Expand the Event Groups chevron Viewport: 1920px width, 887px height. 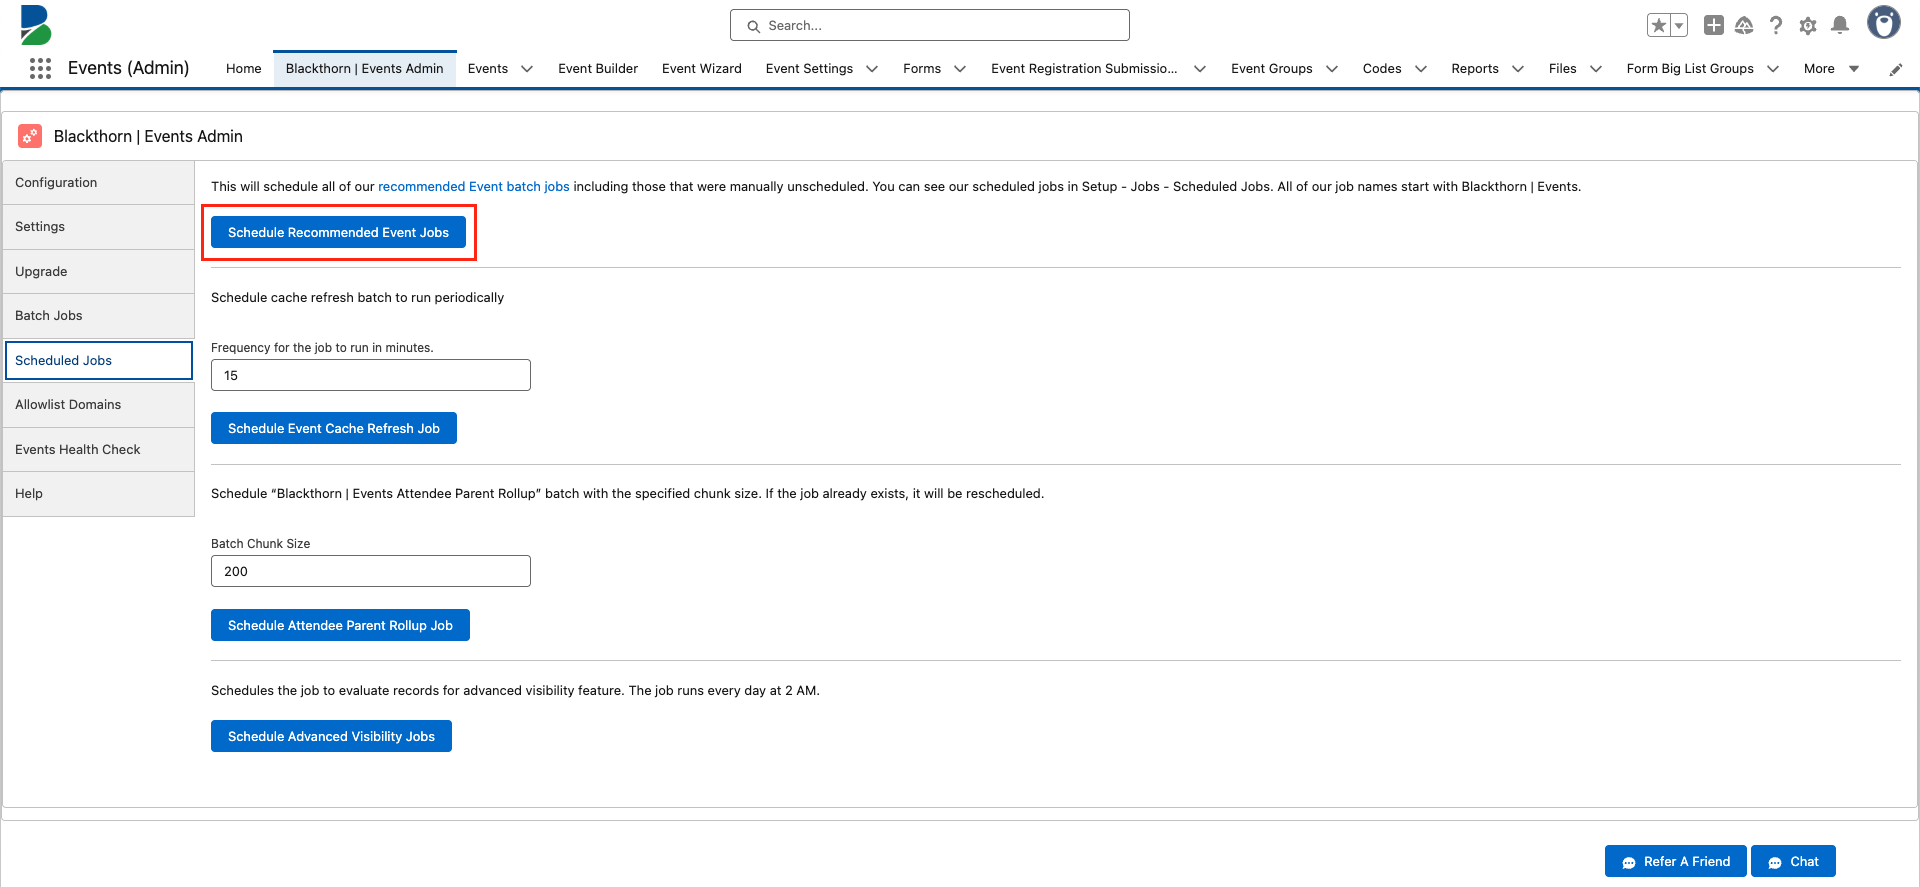1332,69
